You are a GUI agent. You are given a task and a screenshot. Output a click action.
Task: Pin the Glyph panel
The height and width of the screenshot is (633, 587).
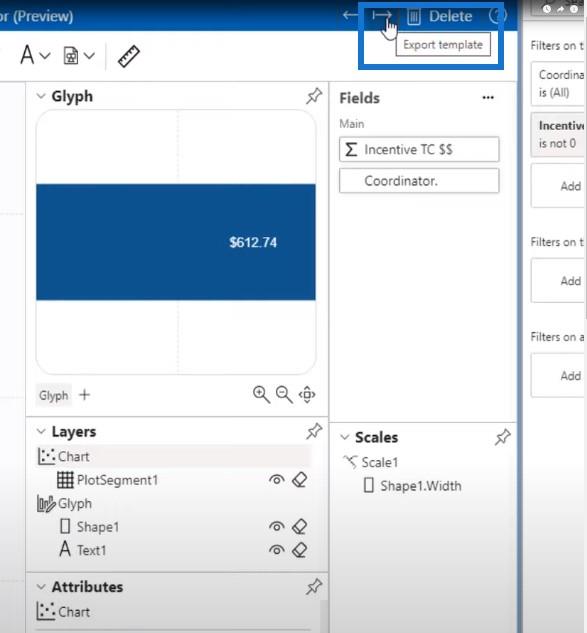click(314, 96)
